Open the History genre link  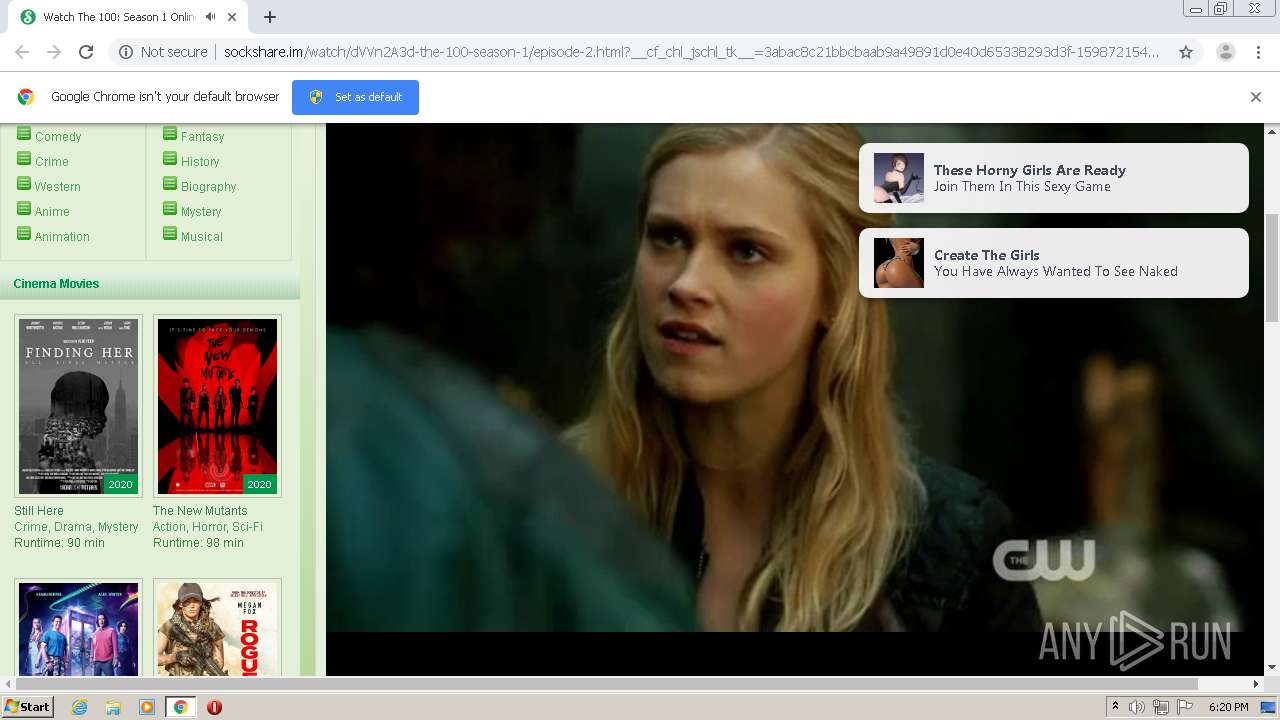point(200,162)
